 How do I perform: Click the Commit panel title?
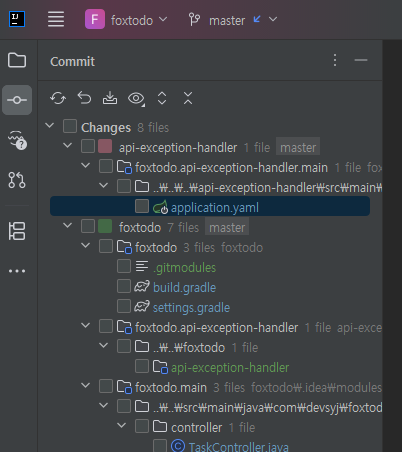pos(72,61)
